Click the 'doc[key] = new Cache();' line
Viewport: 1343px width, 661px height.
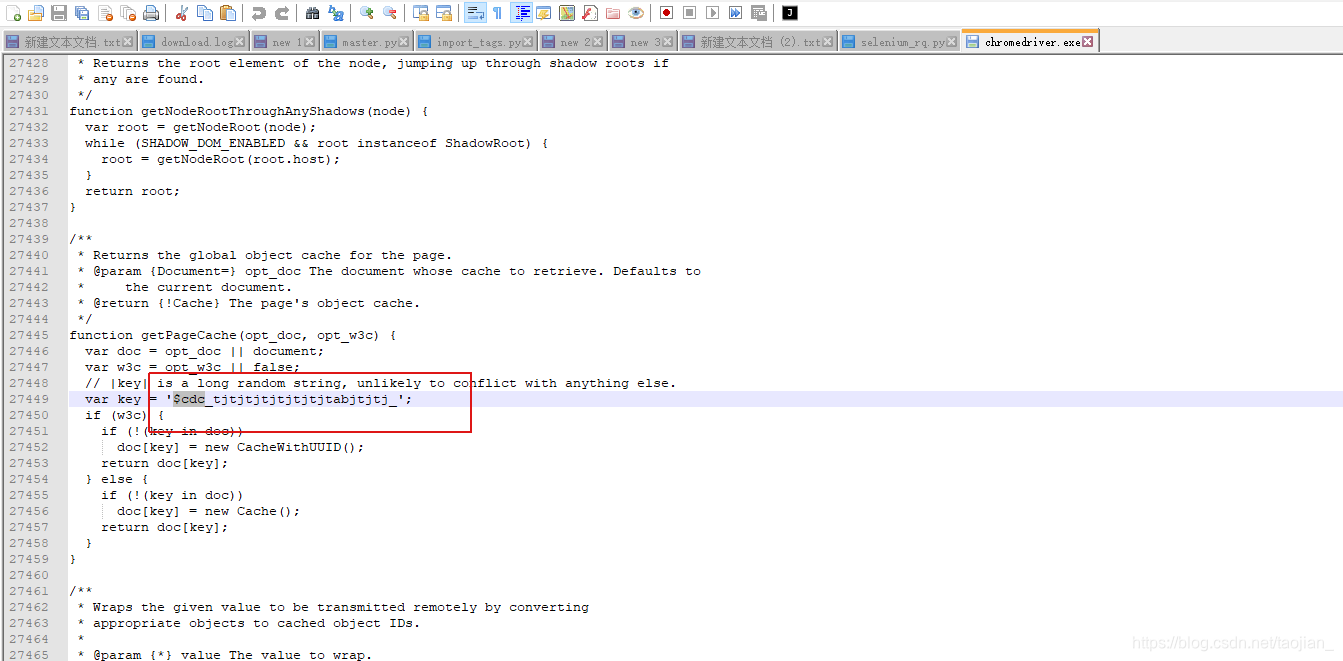[209, 511]
